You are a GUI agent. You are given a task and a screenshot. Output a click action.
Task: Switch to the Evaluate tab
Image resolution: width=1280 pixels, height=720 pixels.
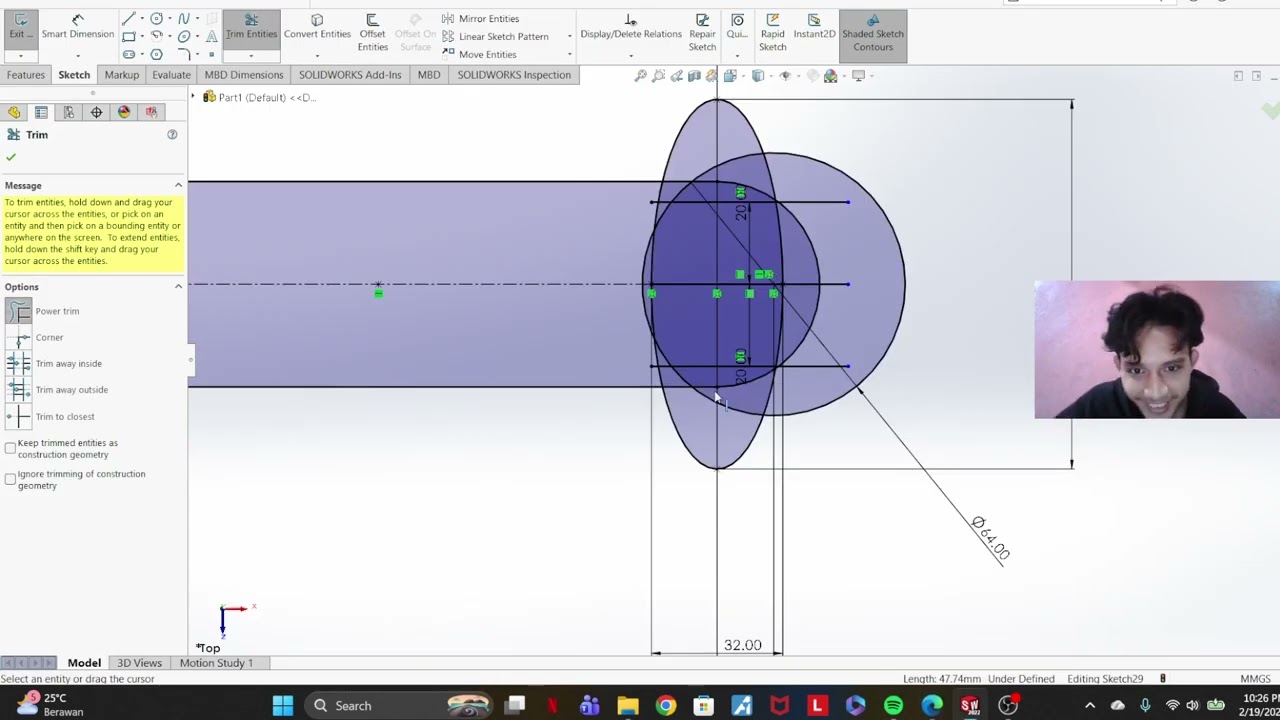(x=171, y=75)
